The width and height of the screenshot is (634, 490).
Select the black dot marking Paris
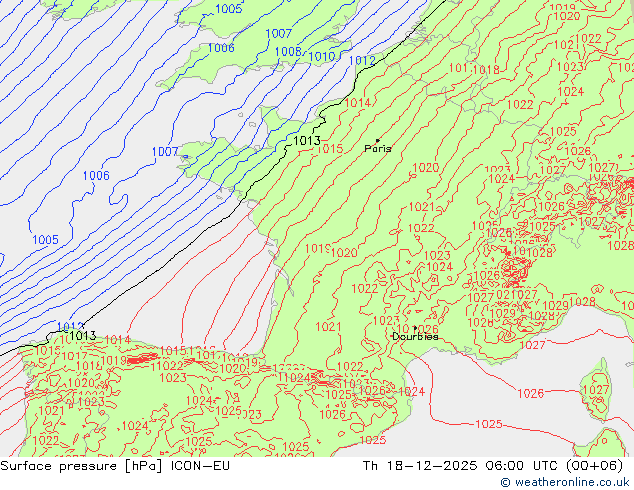[x=378, y=141]
